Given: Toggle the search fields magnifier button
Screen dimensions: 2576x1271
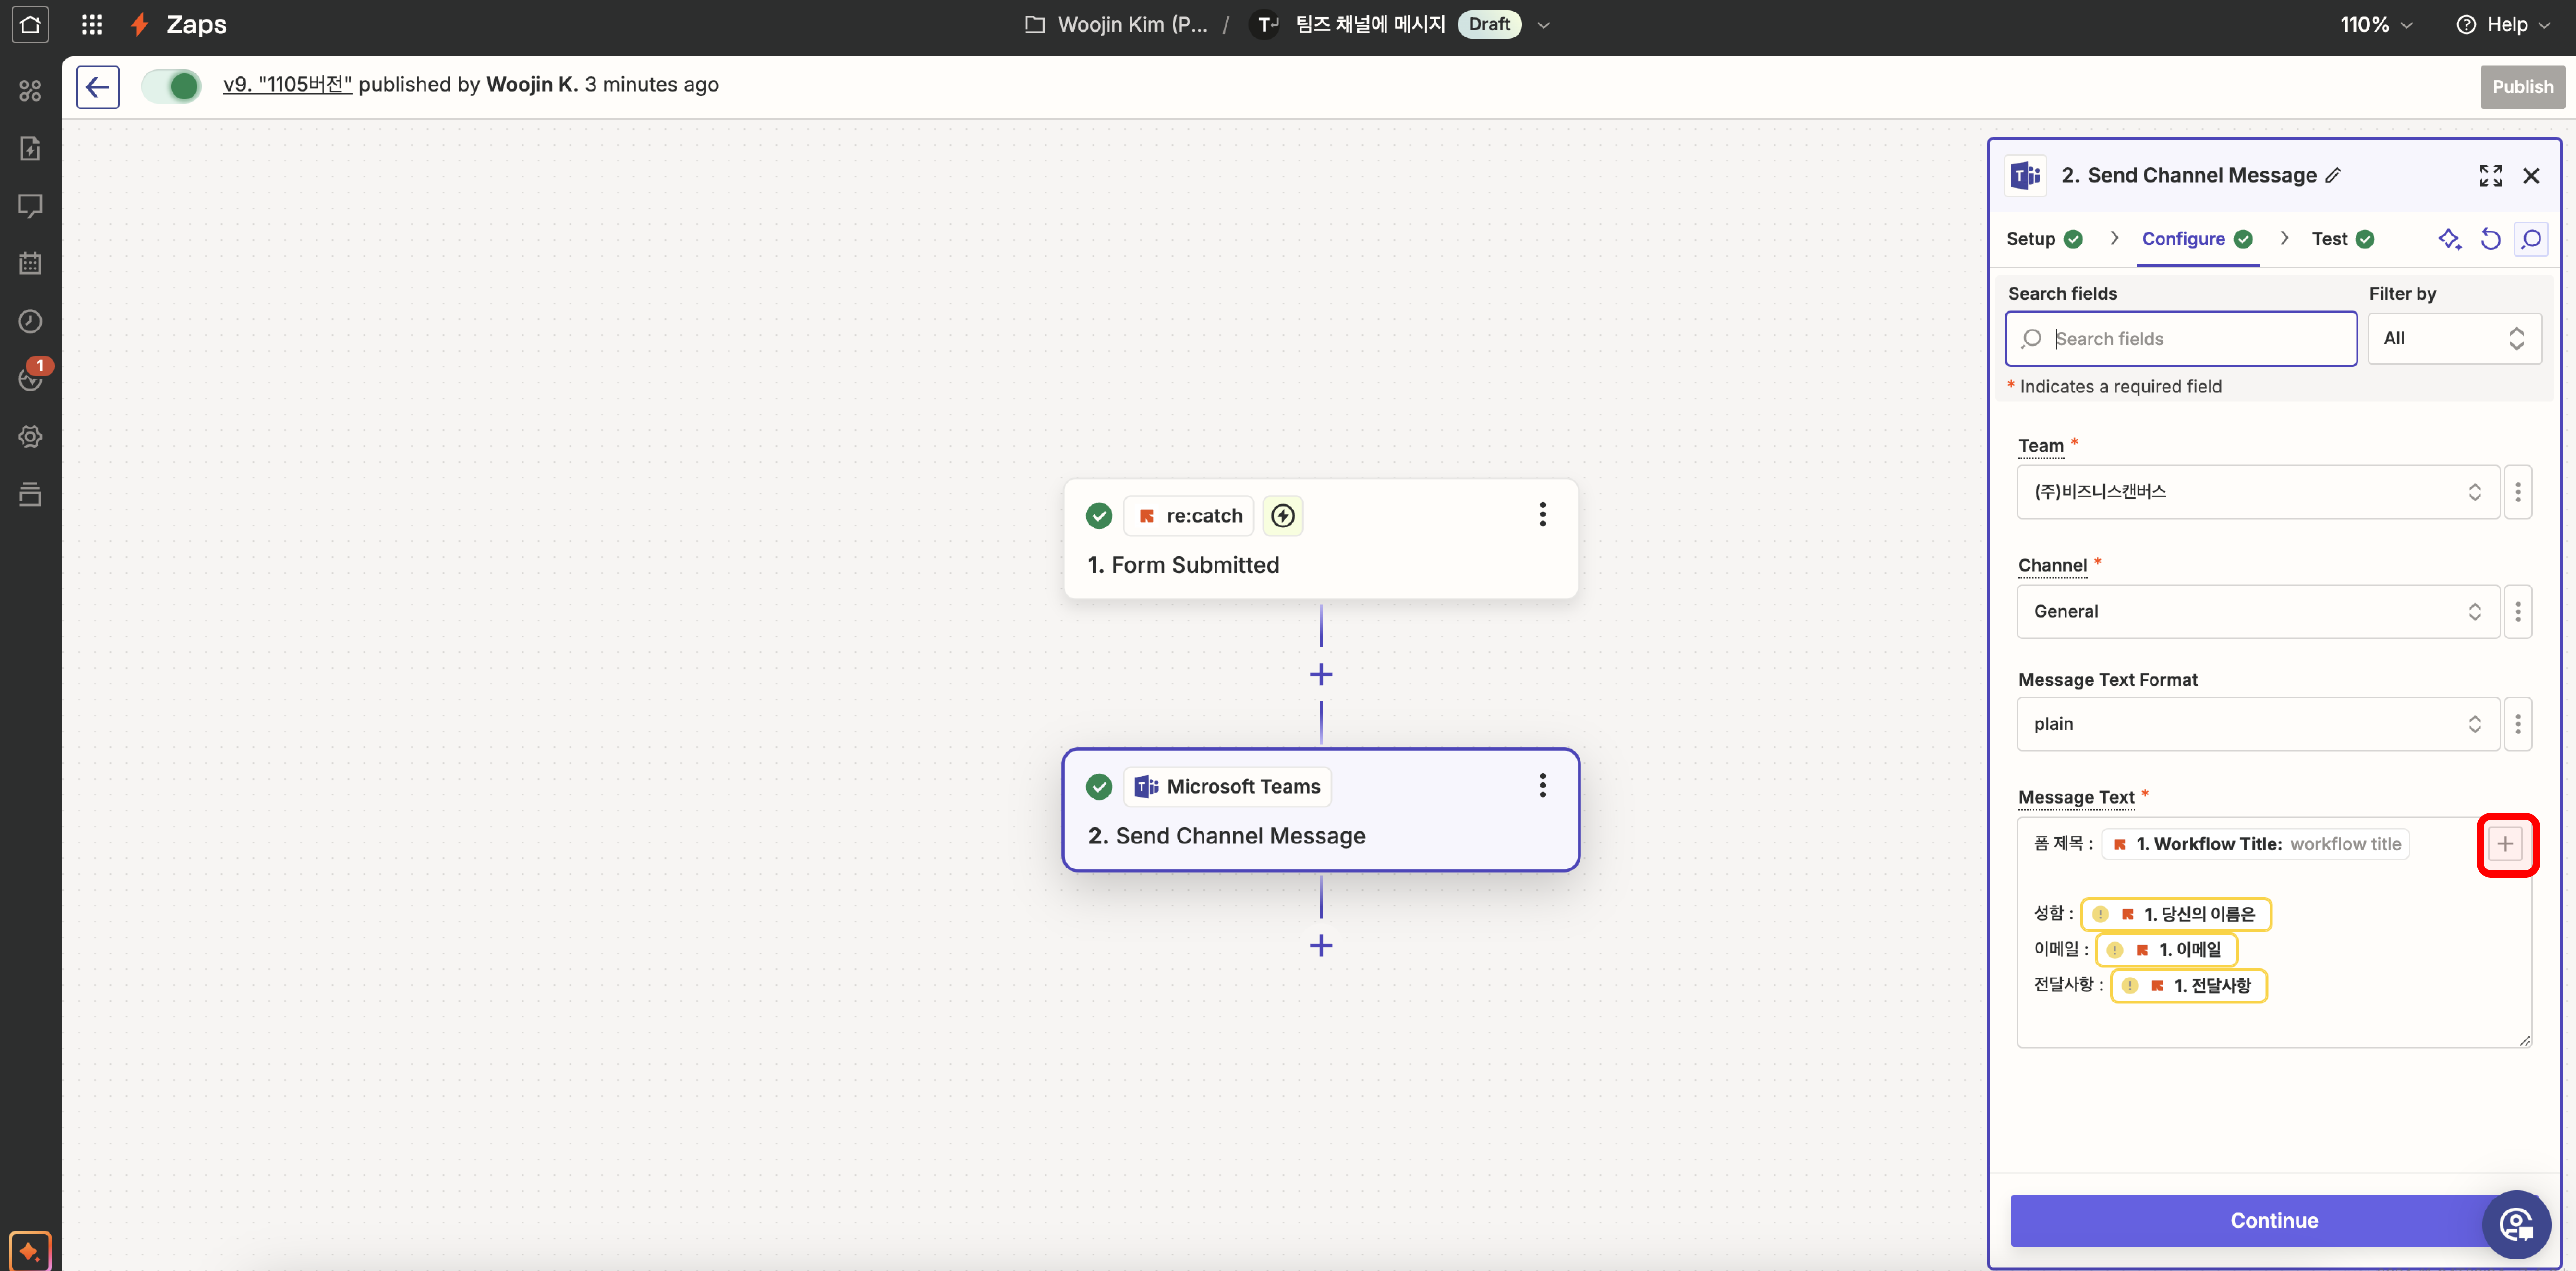Looking at the screenshot, I should point(2531,239).
